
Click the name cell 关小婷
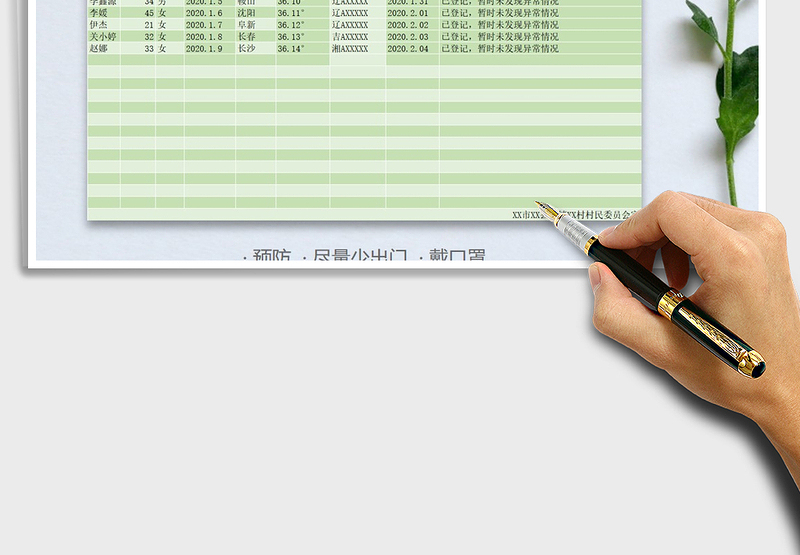coord(103,37)
